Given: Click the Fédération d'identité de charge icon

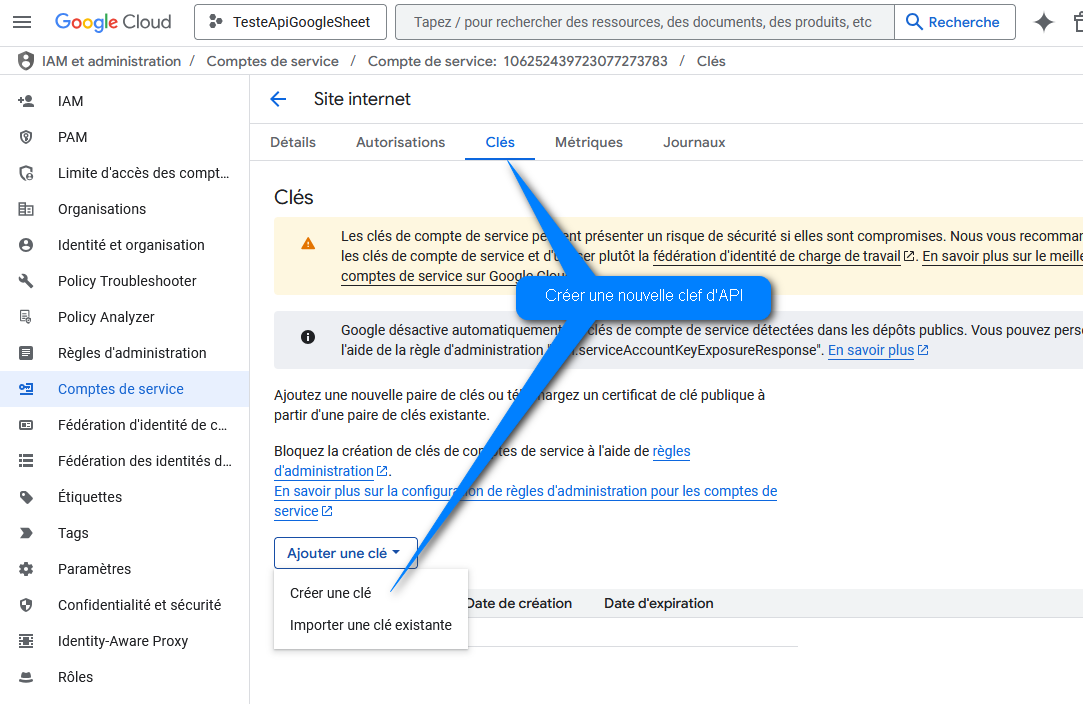Looking at the screenshot, I should coord(26,425).
